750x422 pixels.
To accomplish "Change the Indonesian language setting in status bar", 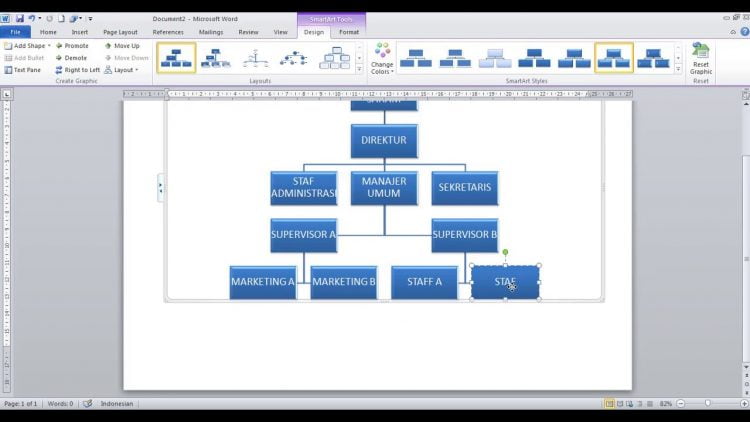I will click(117, 404).
